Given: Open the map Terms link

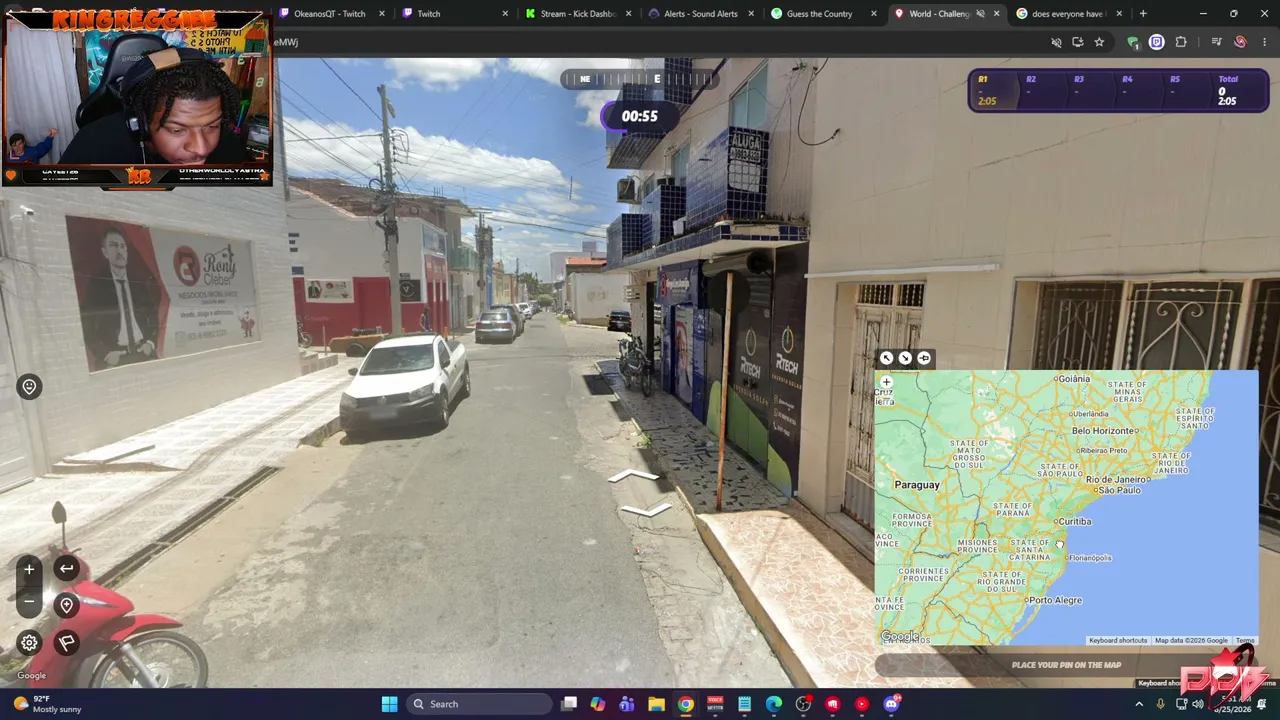Looking at the screenshot, I should [x=1244, y=640].
